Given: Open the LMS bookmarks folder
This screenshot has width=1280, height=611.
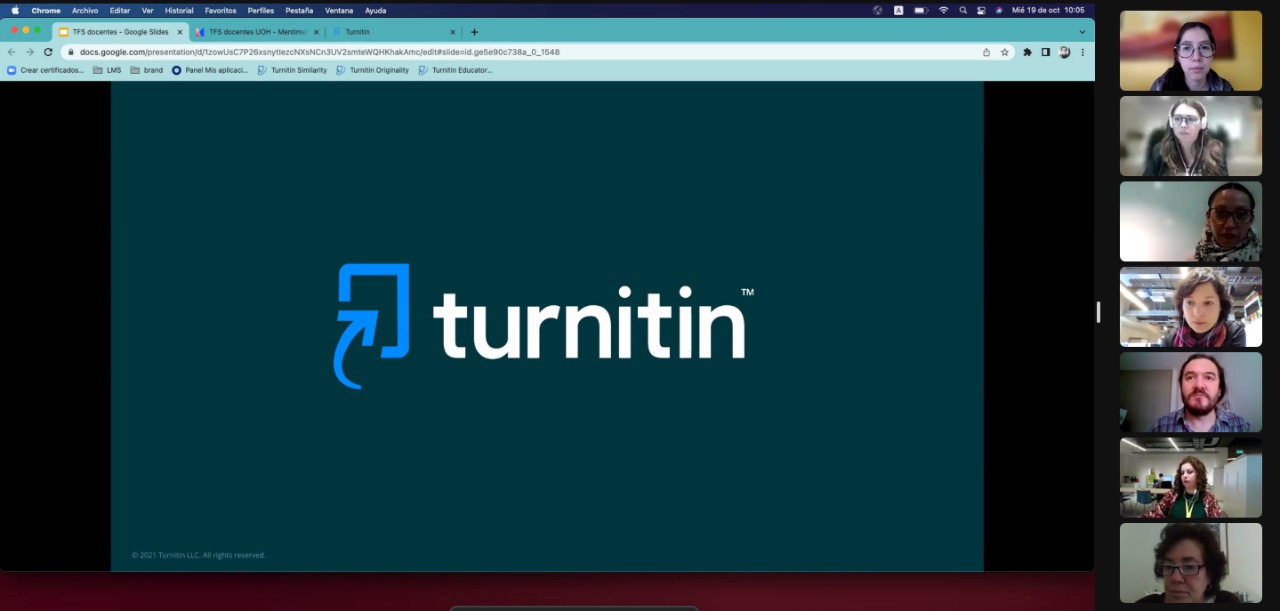Looking at the screenshot, I should click(107, 70).
